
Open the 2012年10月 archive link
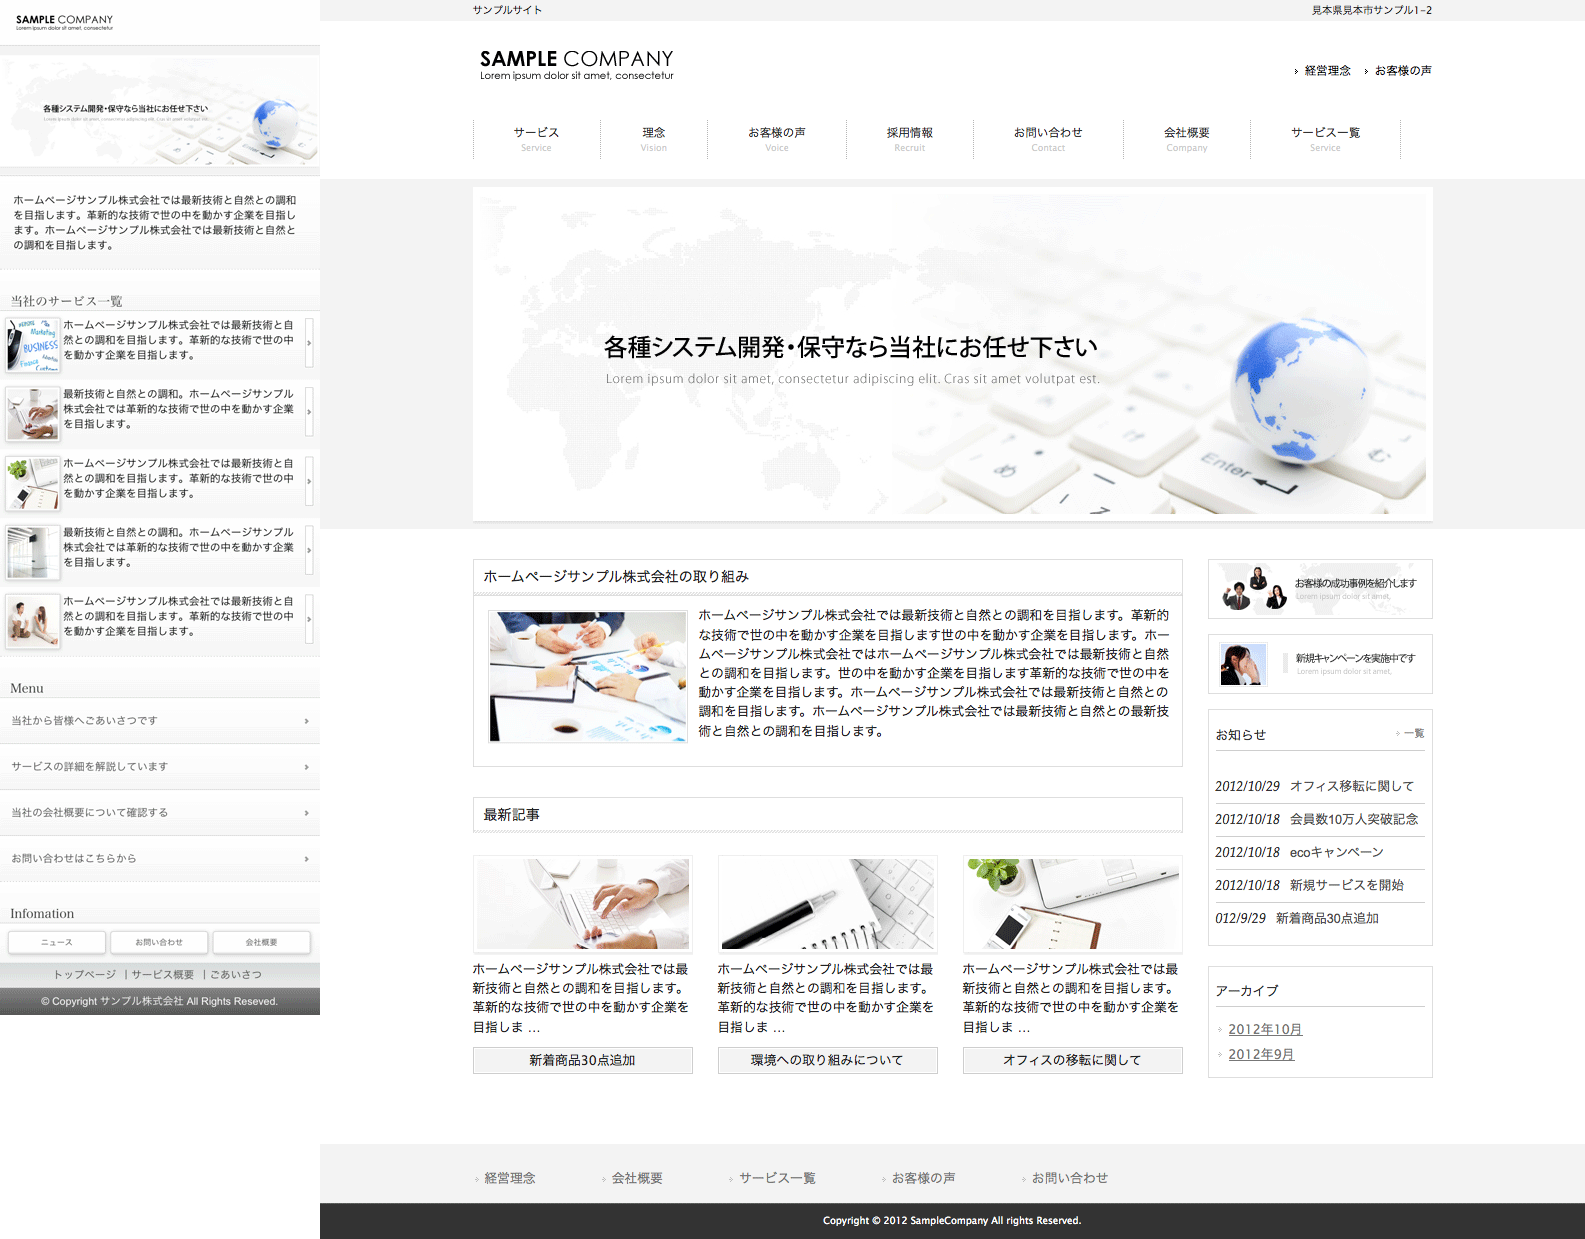point(1265,1029)
